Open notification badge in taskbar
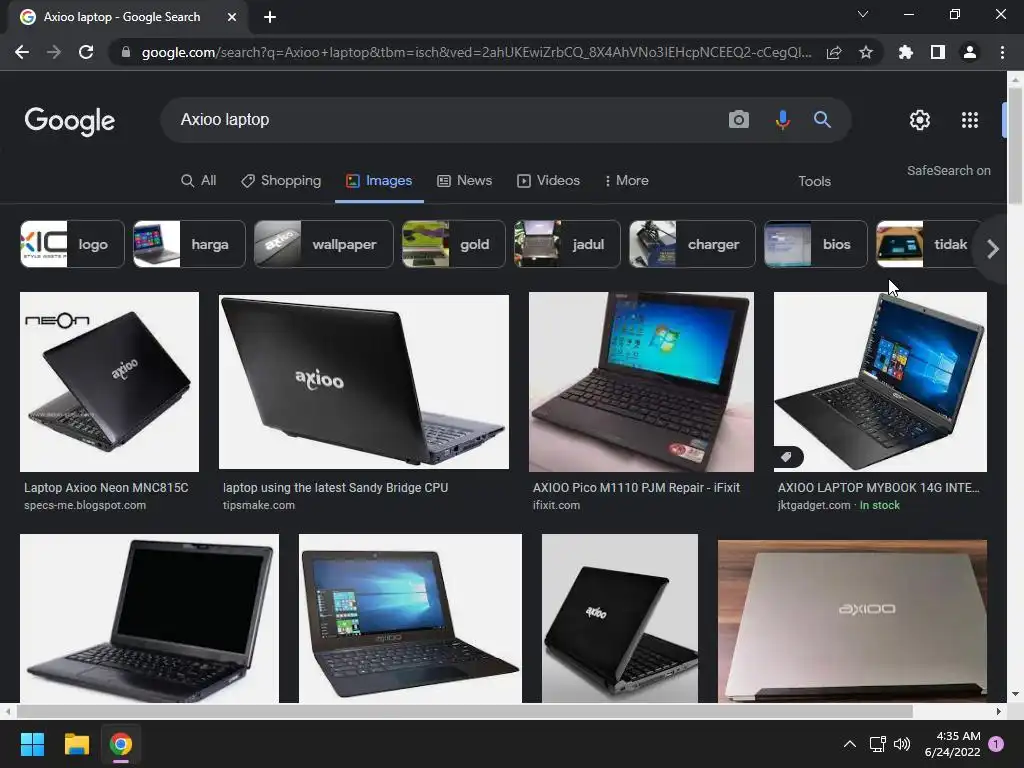This screenshot has height=768, width=1024. [996, 744]
